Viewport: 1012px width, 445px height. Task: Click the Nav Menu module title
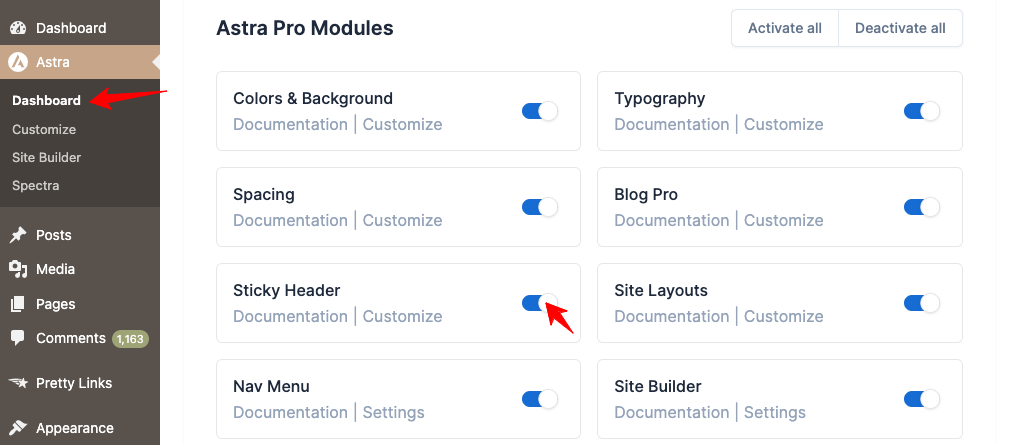click(271, 386)
